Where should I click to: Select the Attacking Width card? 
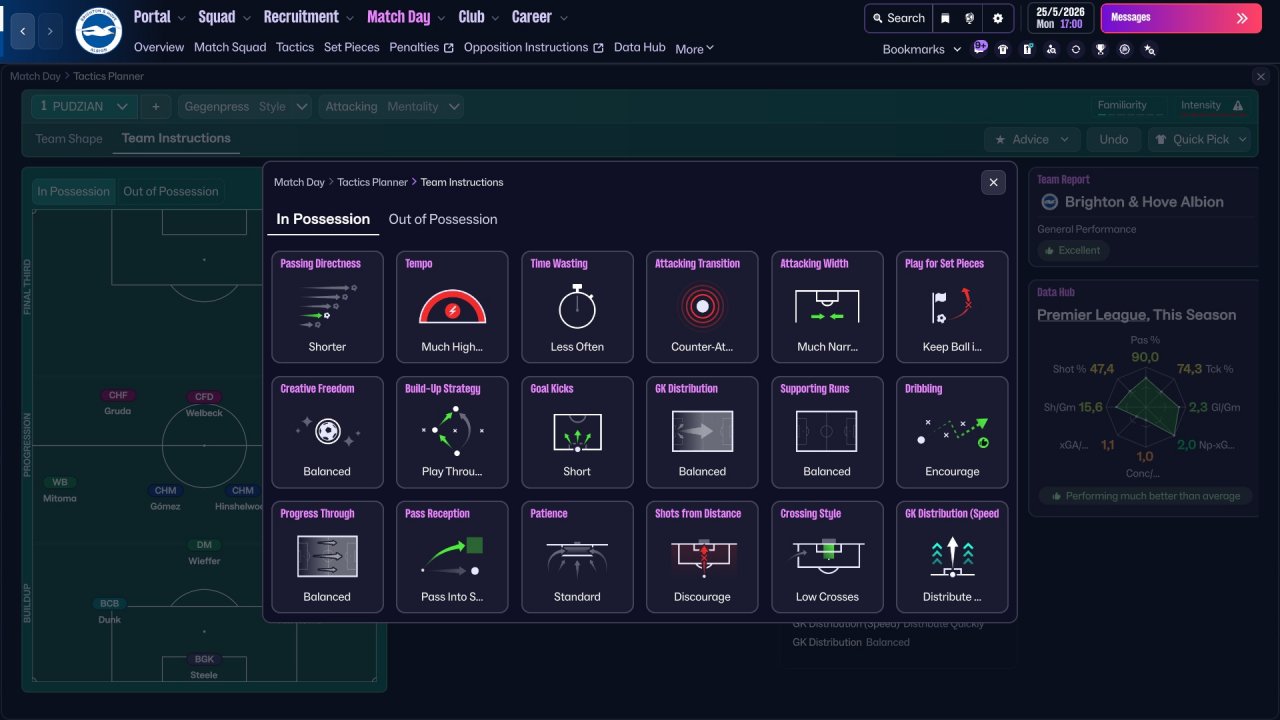coord(827,307)
